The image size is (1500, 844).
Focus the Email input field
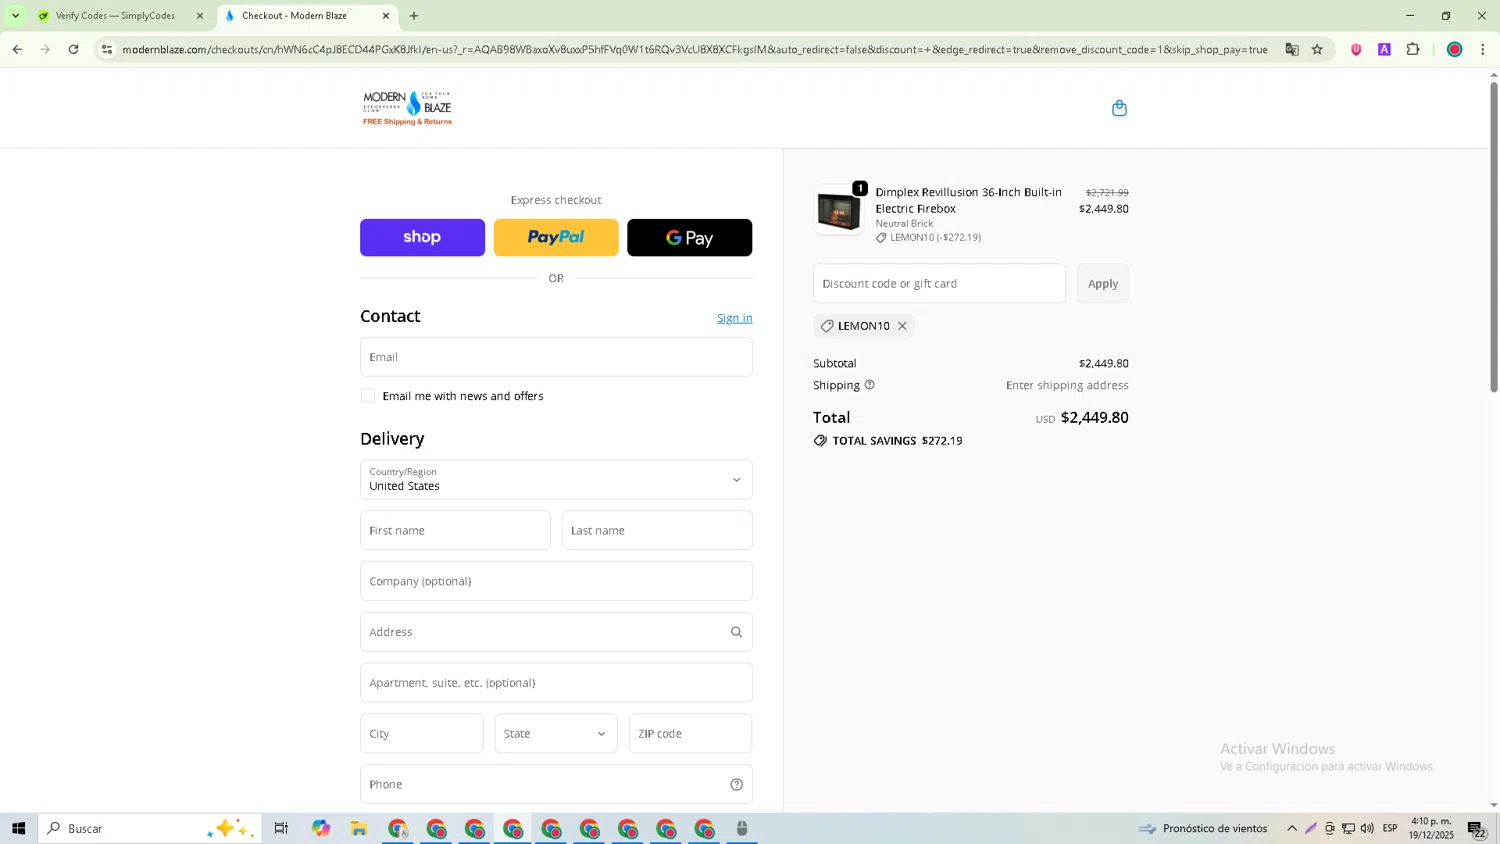556,357
